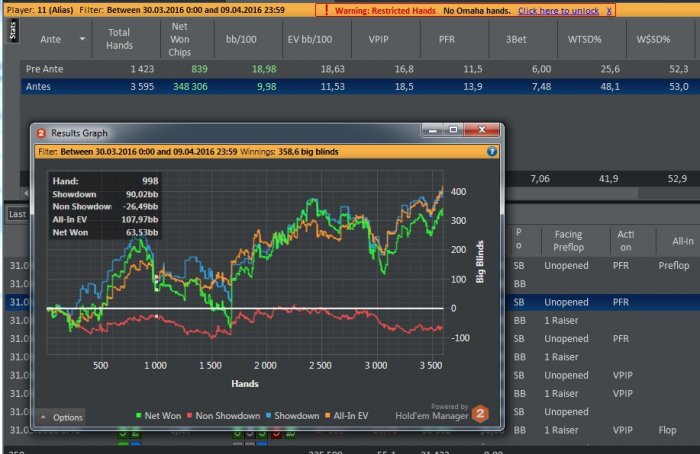Click the WTSD% column header
700x454 pixels.
[584, 39]
